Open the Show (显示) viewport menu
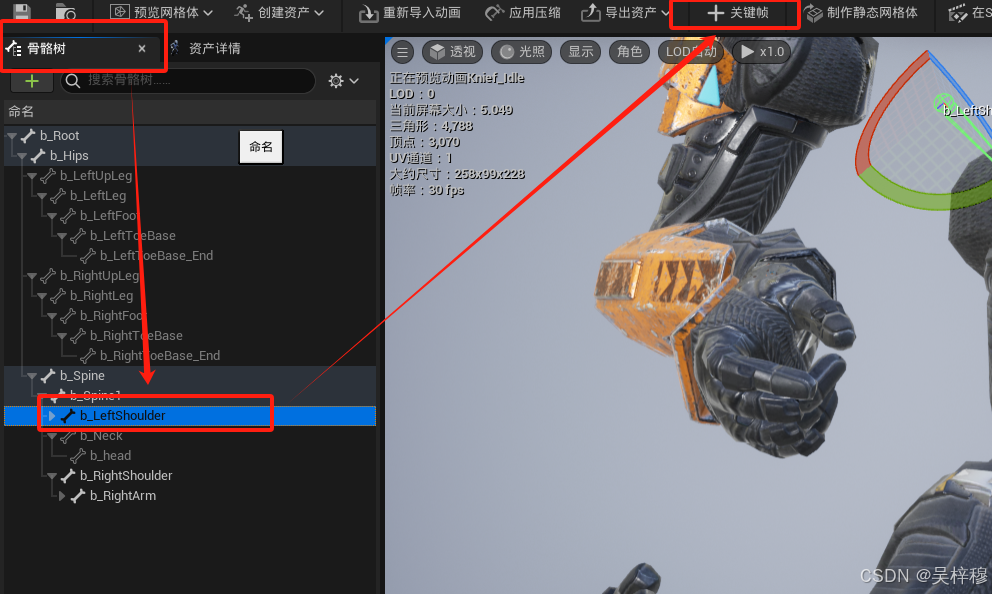This screenshot has height=594, width=992. [581, 52]
